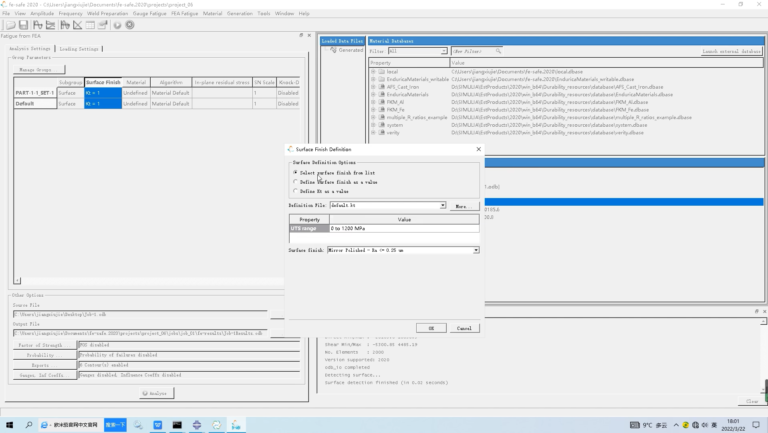Viewport: 768px width, 433px height.
Task: Click the open file folder toolbar icon
Action: (x=10, y=25)
